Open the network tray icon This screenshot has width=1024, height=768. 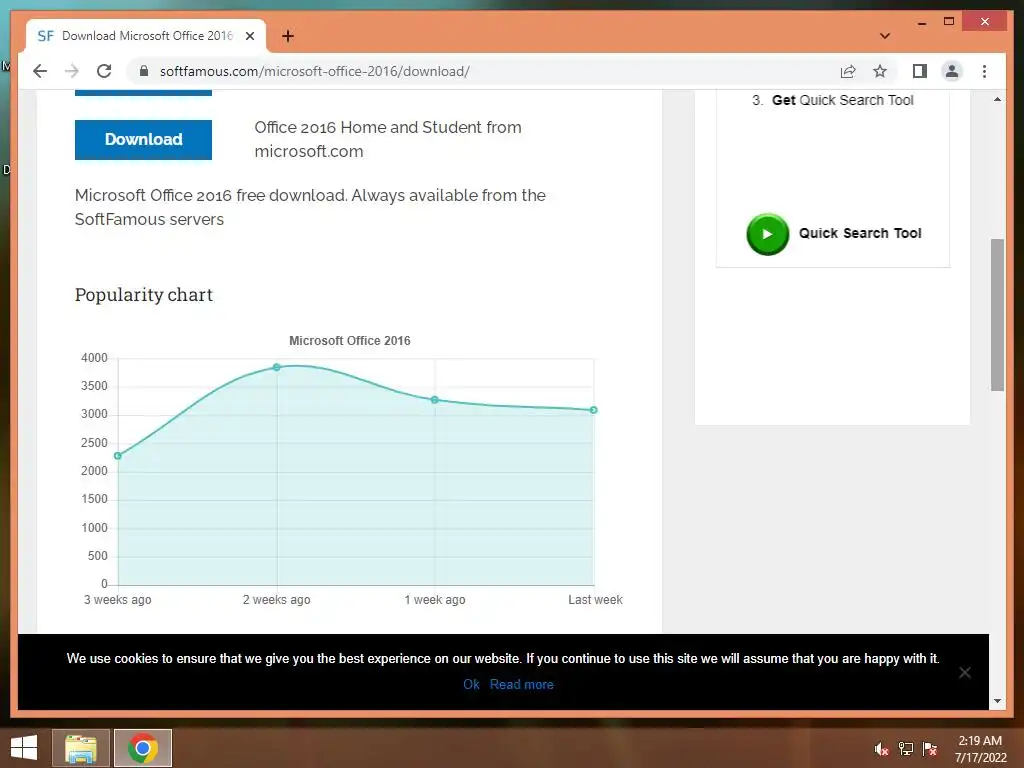click(905, 748)
